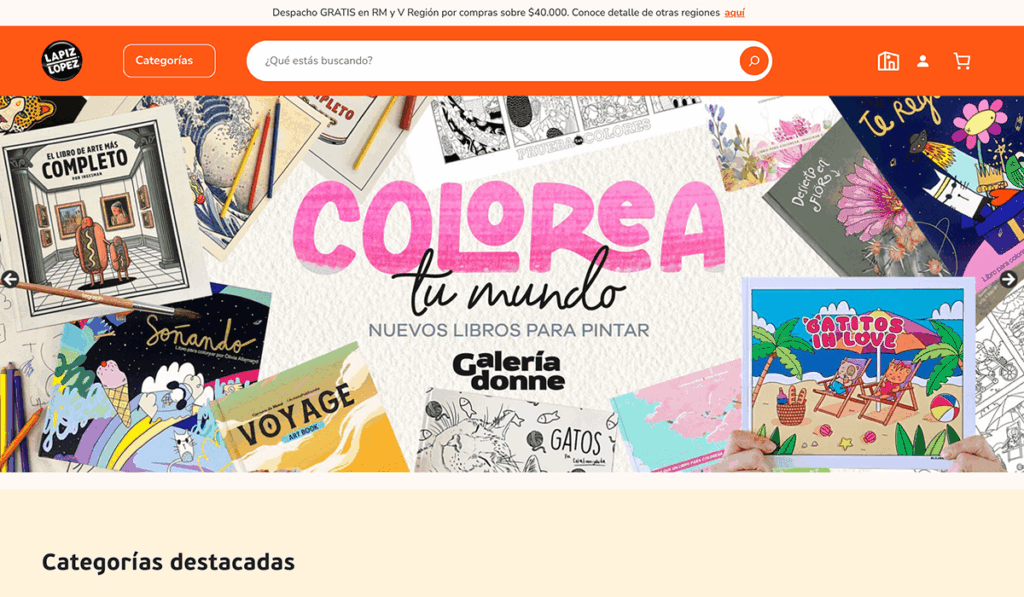Open the shopping cart icon
The image size is (1024, 597).
click(962, 61)
